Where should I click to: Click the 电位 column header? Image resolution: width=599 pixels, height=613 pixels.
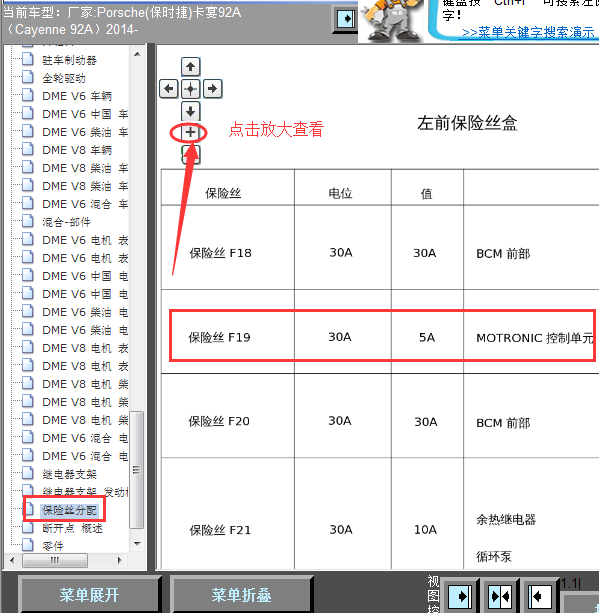[x=341, y=193]
